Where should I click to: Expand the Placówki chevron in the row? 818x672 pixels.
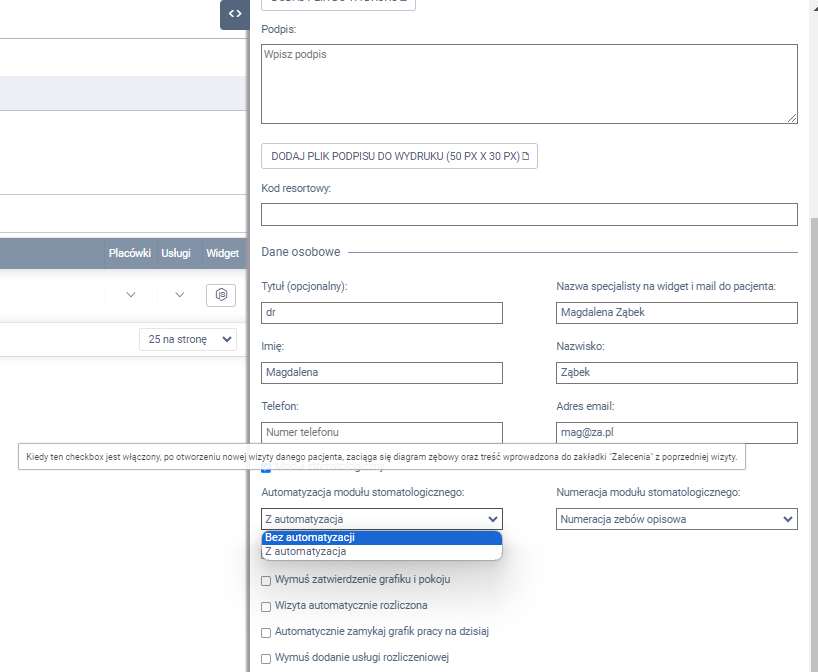click(x=130, y=295)
